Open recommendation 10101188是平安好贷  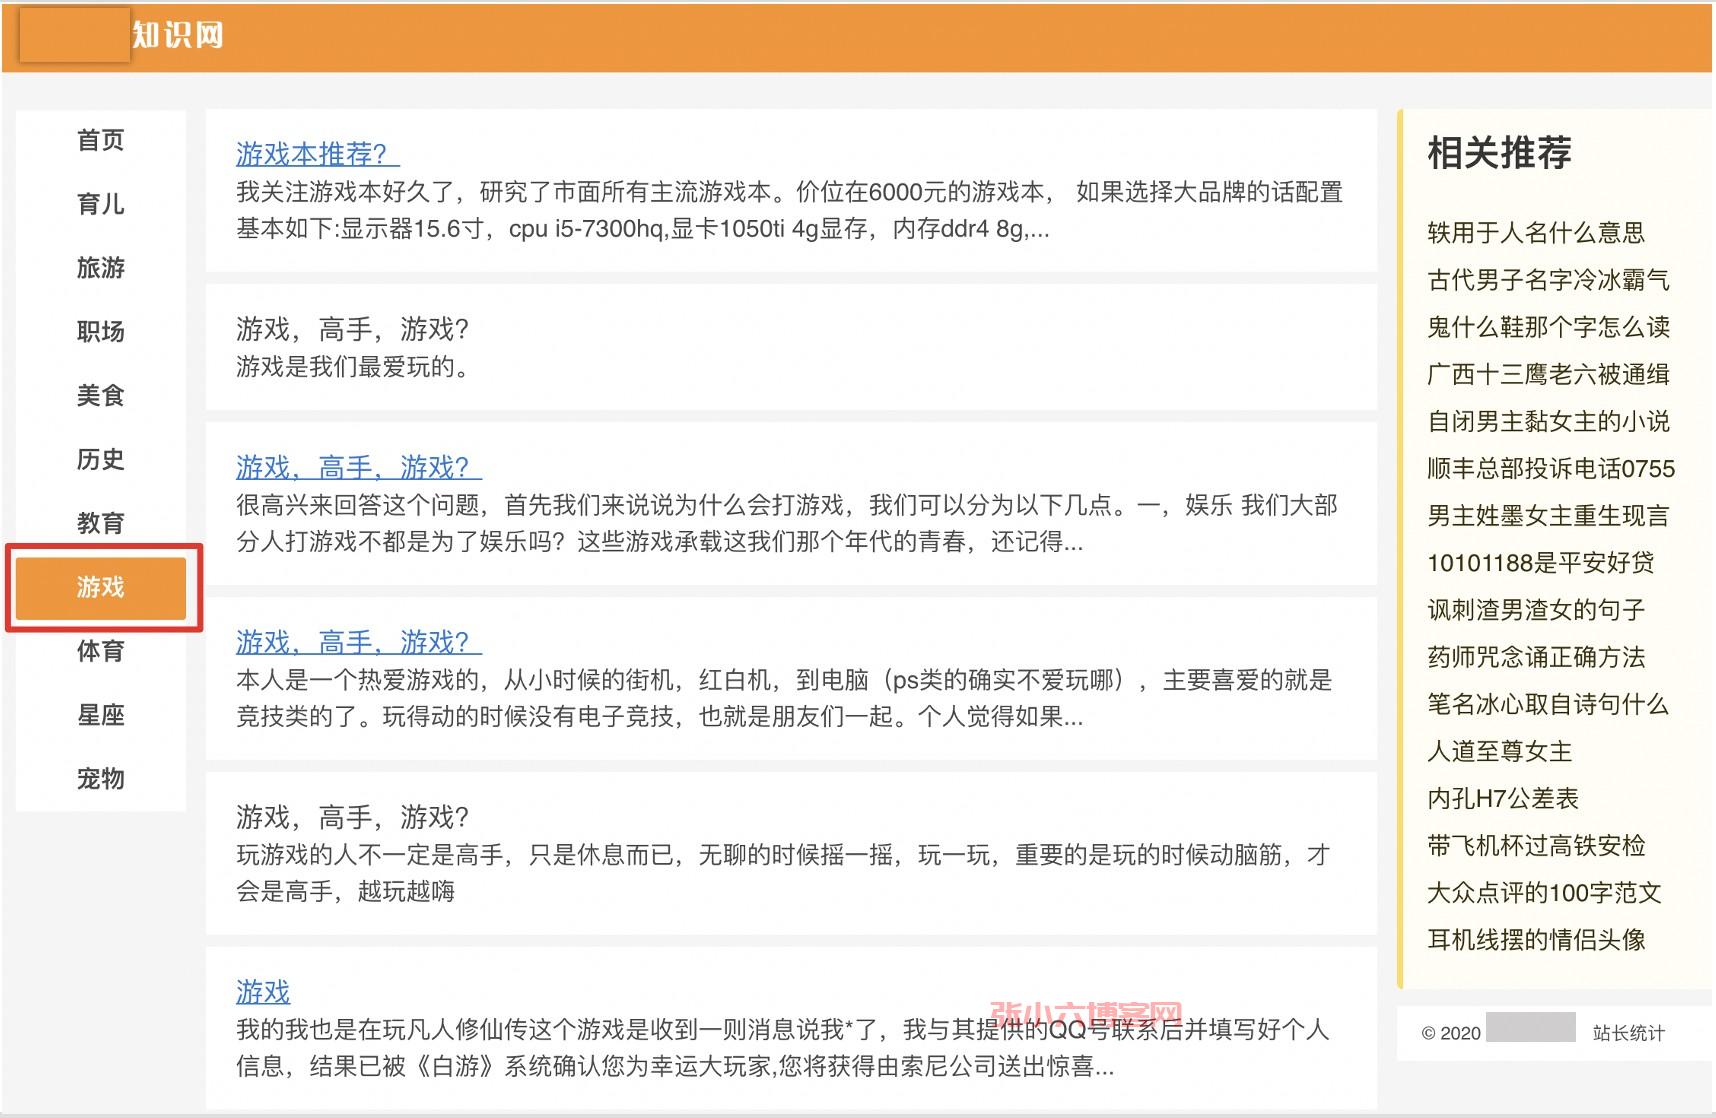coord(1541,563)
